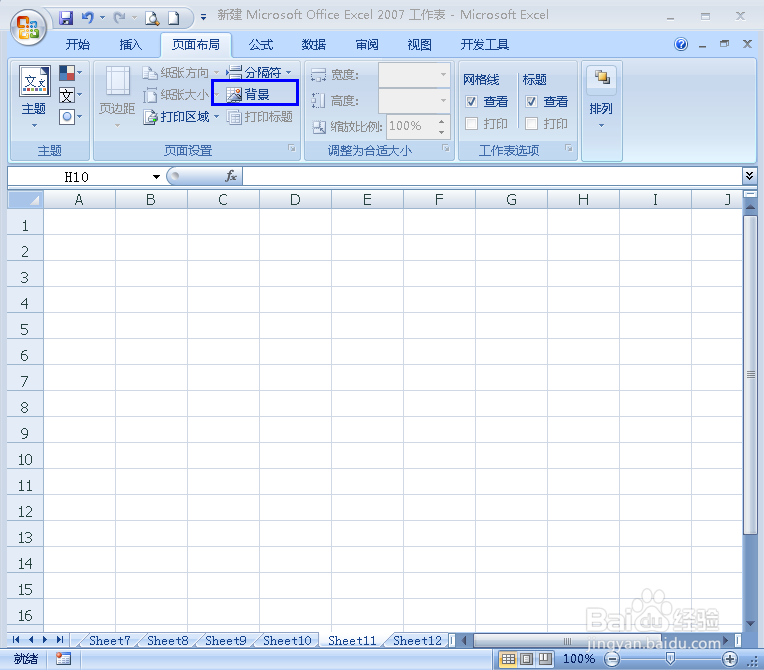Choose paper size (纸张大小)

click(180, 95)
